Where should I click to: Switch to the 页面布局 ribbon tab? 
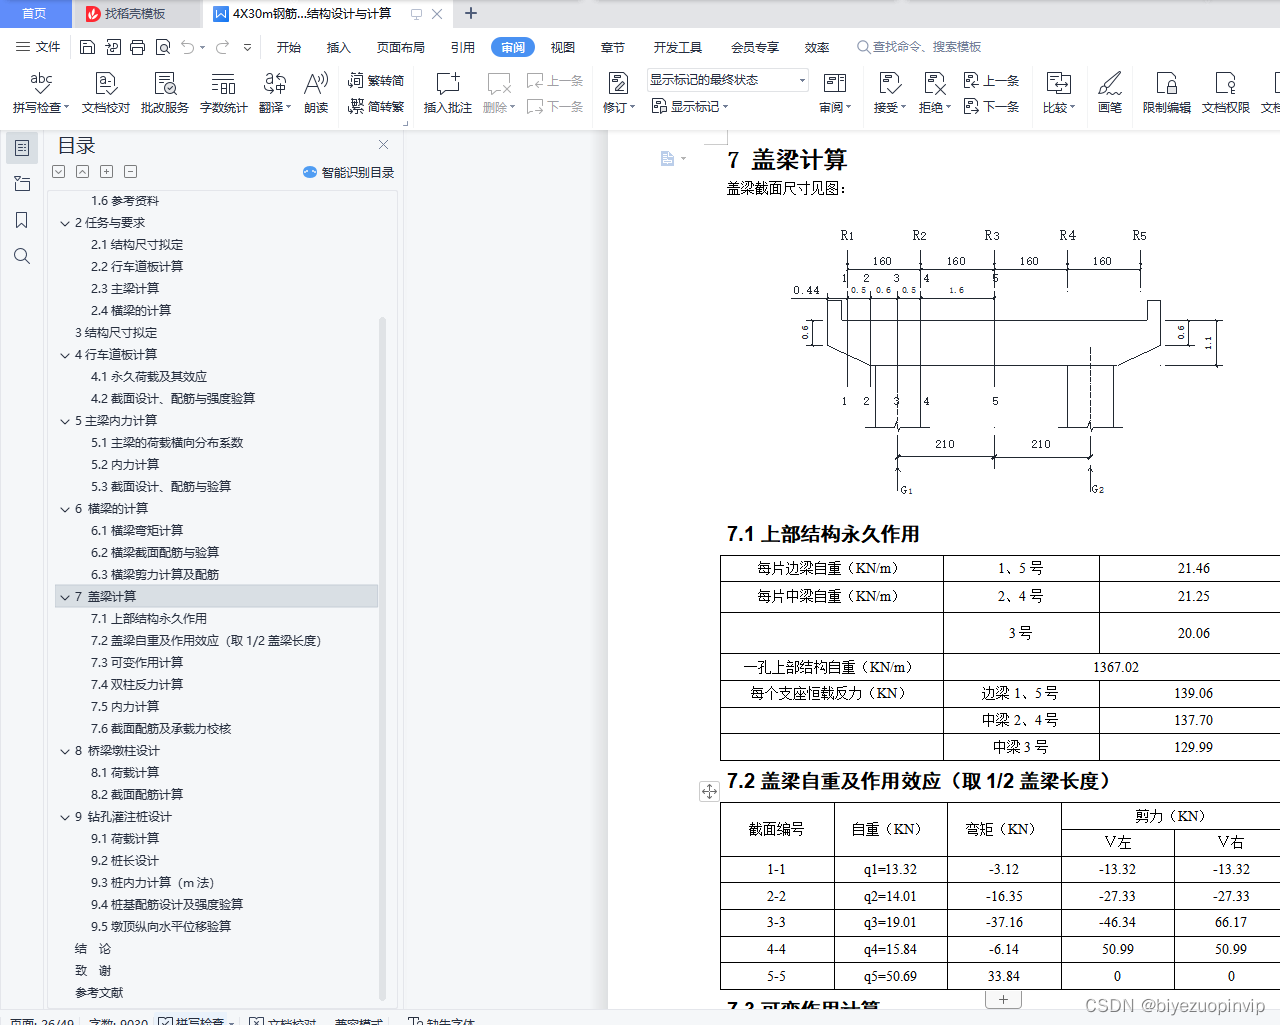point(401,47)
